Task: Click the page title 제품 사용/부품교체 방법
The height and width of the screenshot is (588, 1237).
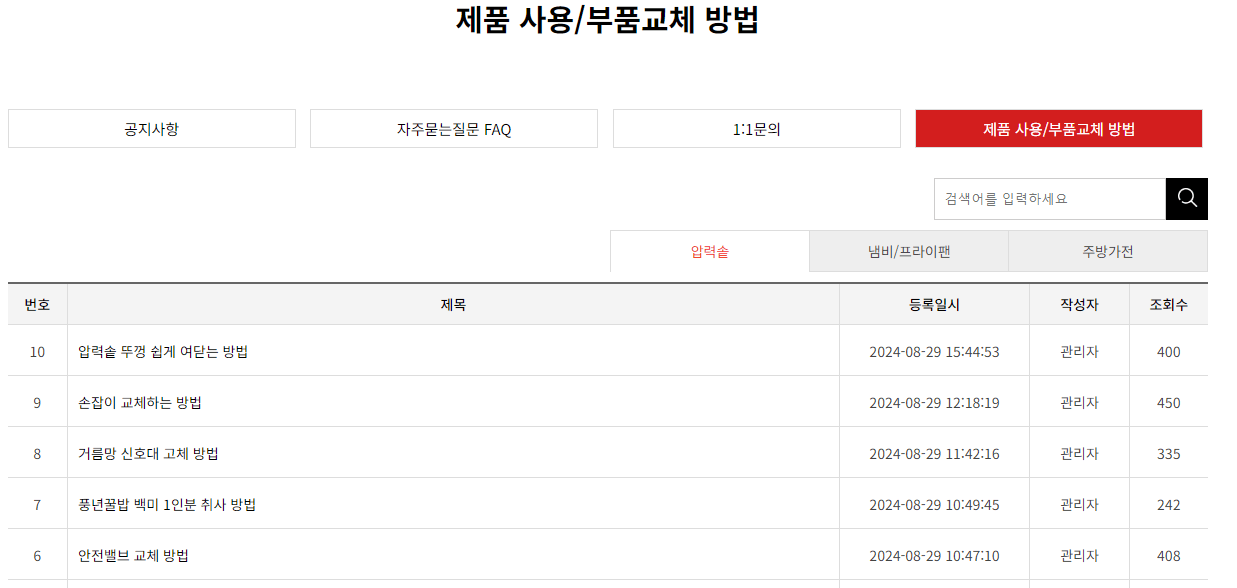Action: (x=618, y=21)
